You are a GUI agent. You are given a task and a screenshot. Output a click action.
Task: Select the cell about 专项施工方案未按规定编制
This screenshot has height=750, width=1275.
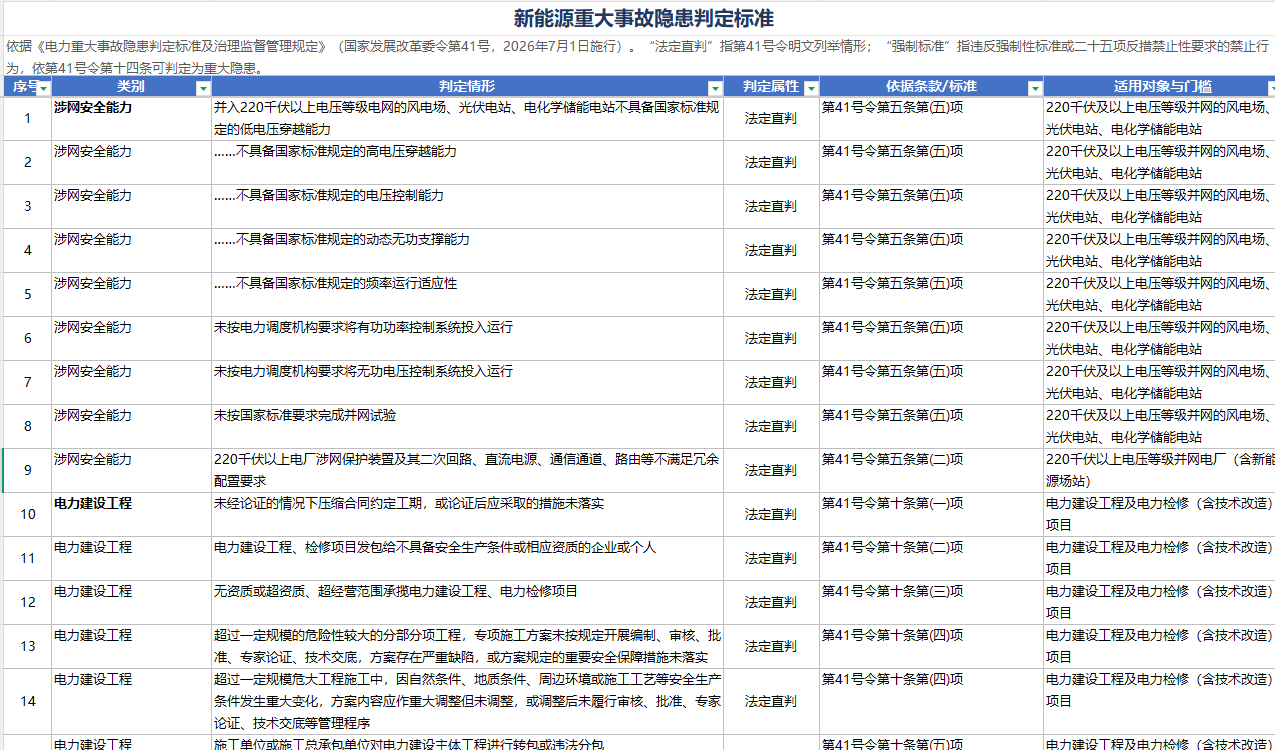pos(467,647)
